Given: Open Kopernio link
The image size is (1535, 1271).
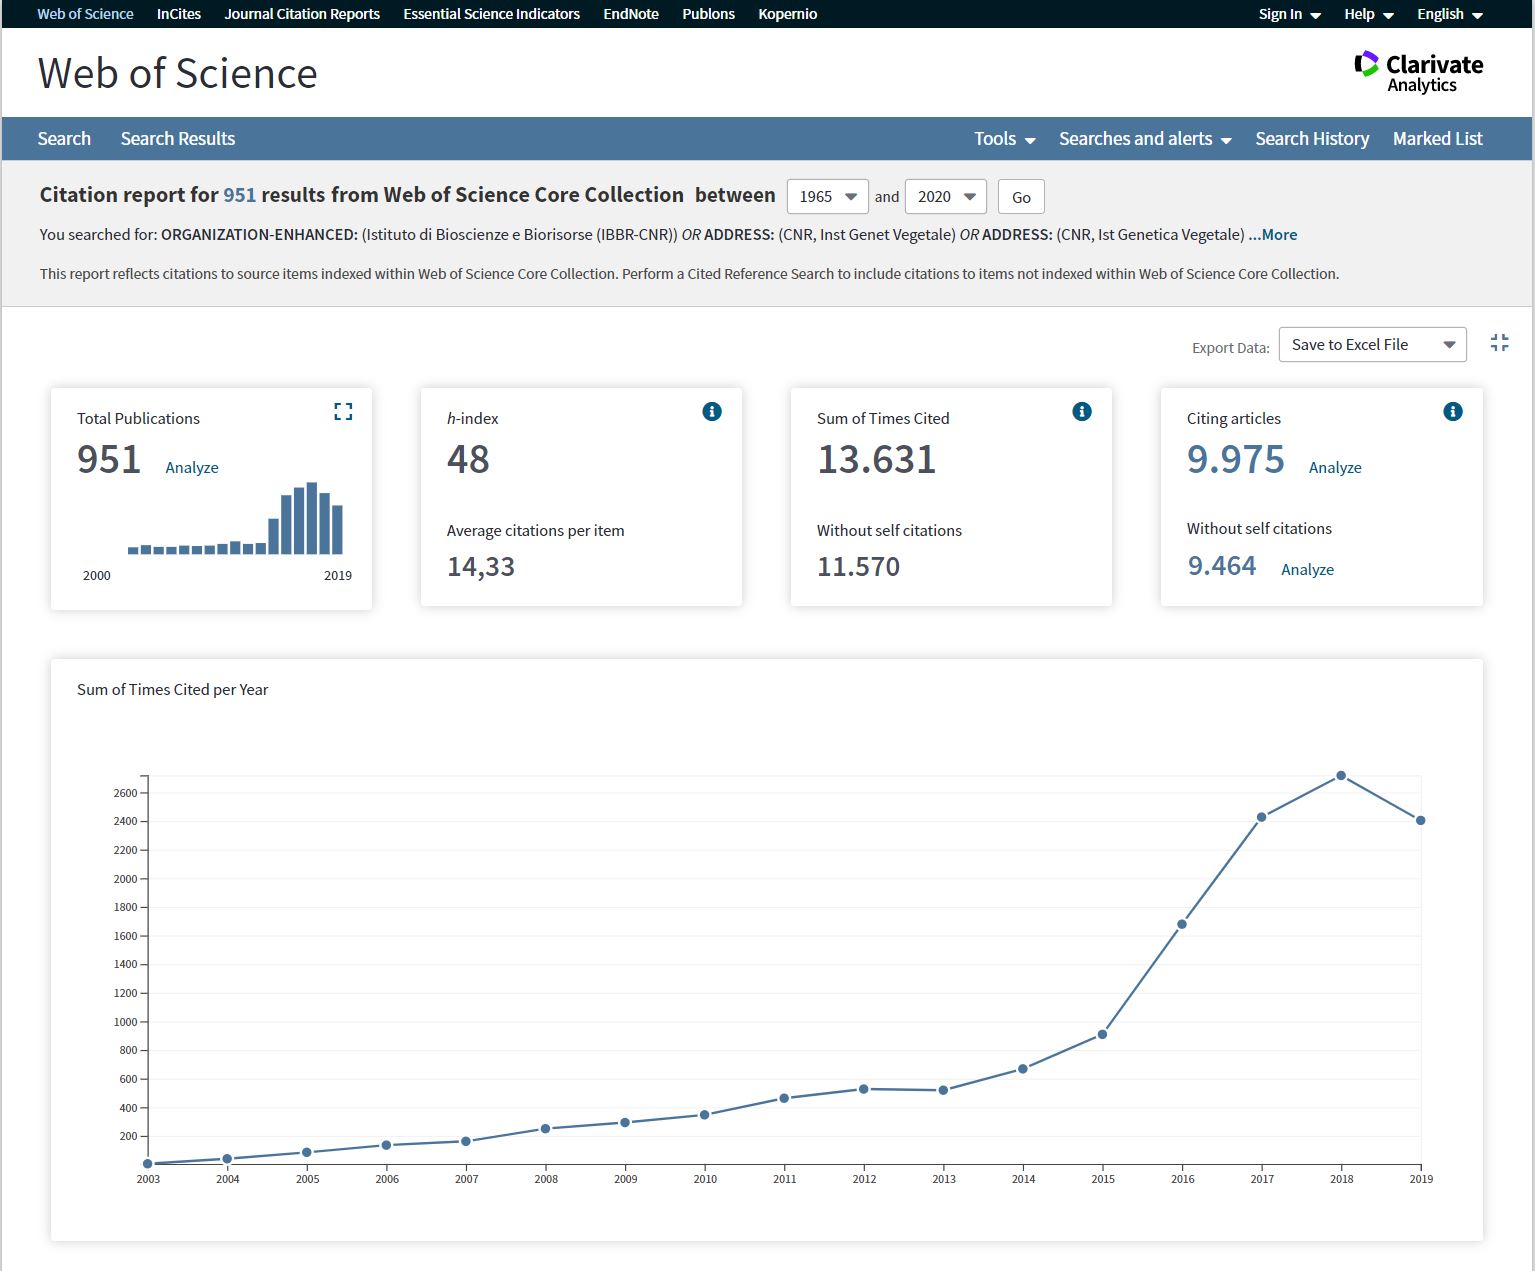Looking at the screenshot, I should click(x=788, y=14).
